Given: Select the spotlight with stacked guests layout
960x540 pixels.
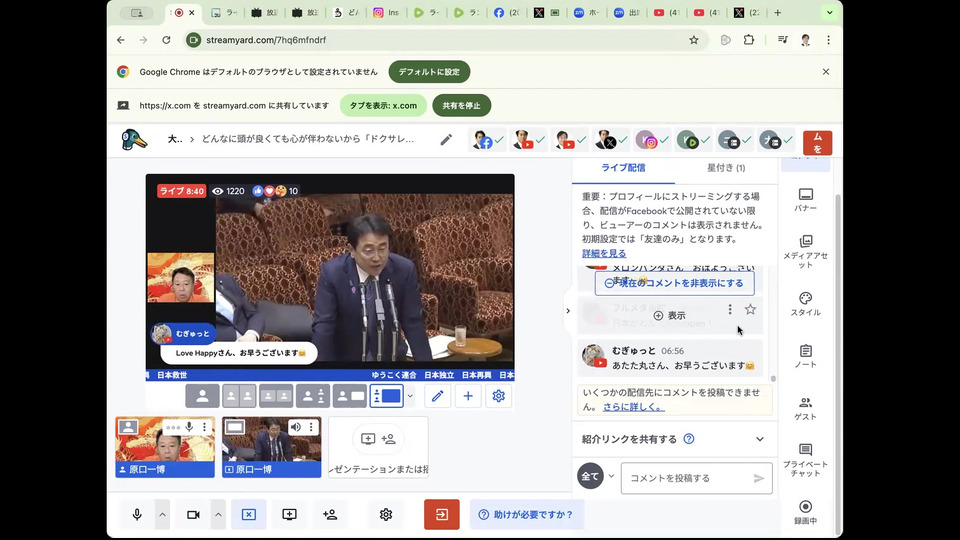Looking at the screenshot, I should click(312, 396).
